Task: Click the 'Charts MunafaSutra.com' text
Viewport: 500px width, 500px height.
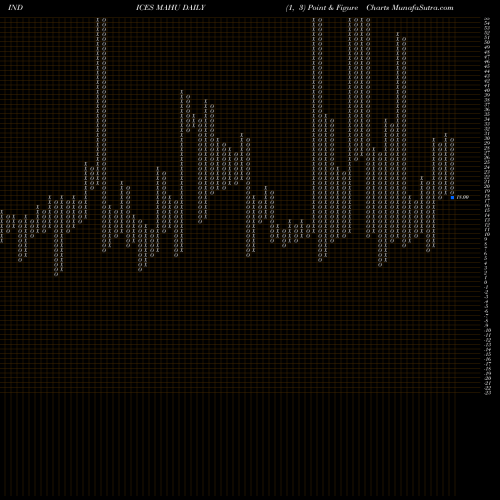Action: click(x=410, y=8)
